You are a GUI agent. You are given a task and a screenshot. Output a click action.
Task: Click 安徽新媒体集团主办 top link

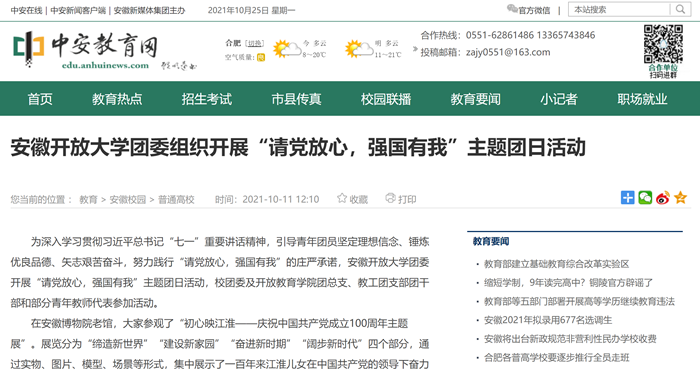point(150,10)
